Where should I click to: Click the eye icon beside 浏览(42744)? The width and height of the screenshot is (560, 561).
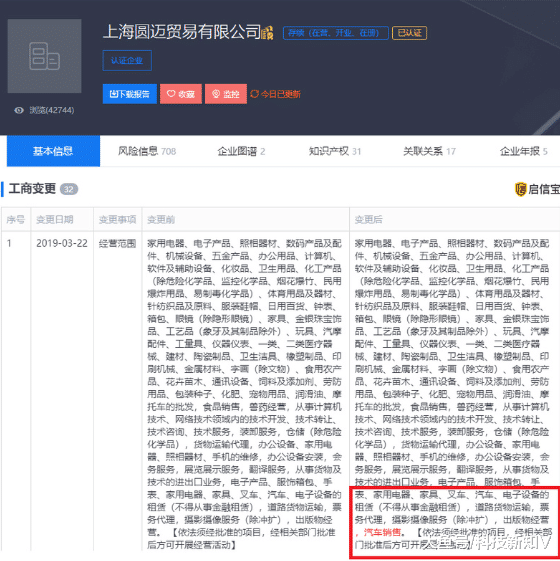point(19,110)
